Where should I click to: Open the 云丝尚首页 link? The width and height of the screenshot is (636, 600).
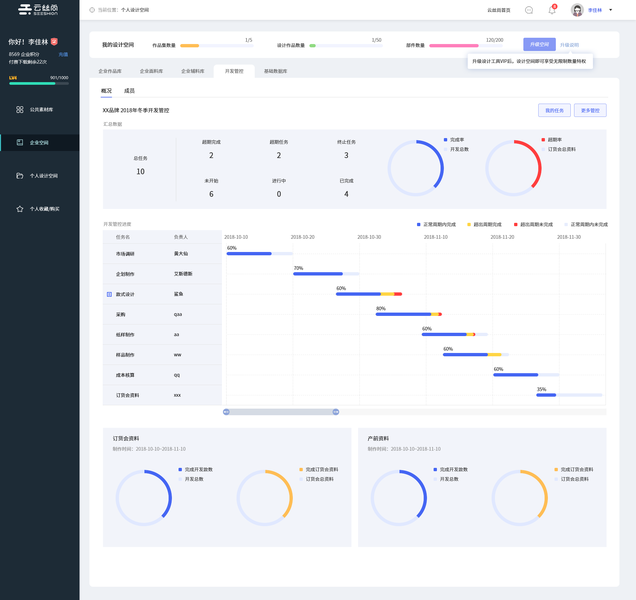(x=499, y=10)
